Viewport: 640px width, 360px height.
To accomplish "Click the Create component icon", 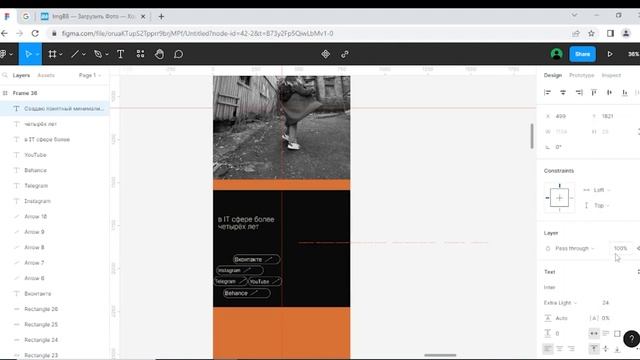I will (325, 54).
